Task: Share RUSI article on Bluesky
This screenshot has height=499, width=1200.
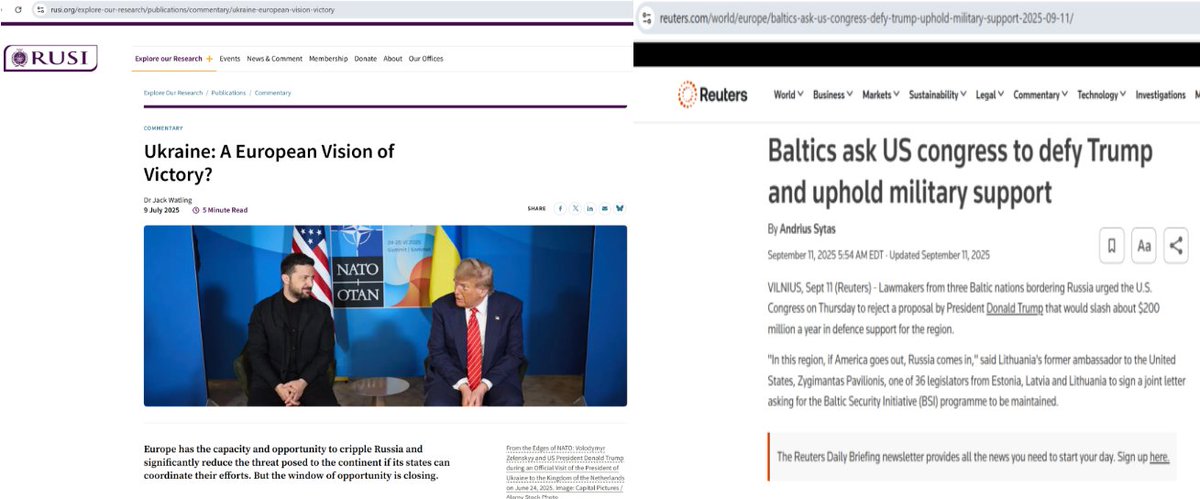Action: coord(620,208)
